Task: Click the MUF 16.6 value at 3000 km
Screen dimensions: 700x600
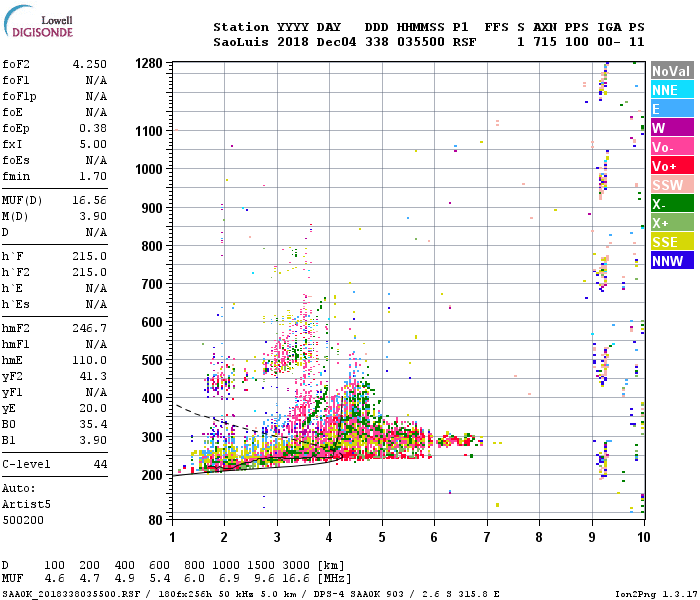Action: click(x=296, y=579)
